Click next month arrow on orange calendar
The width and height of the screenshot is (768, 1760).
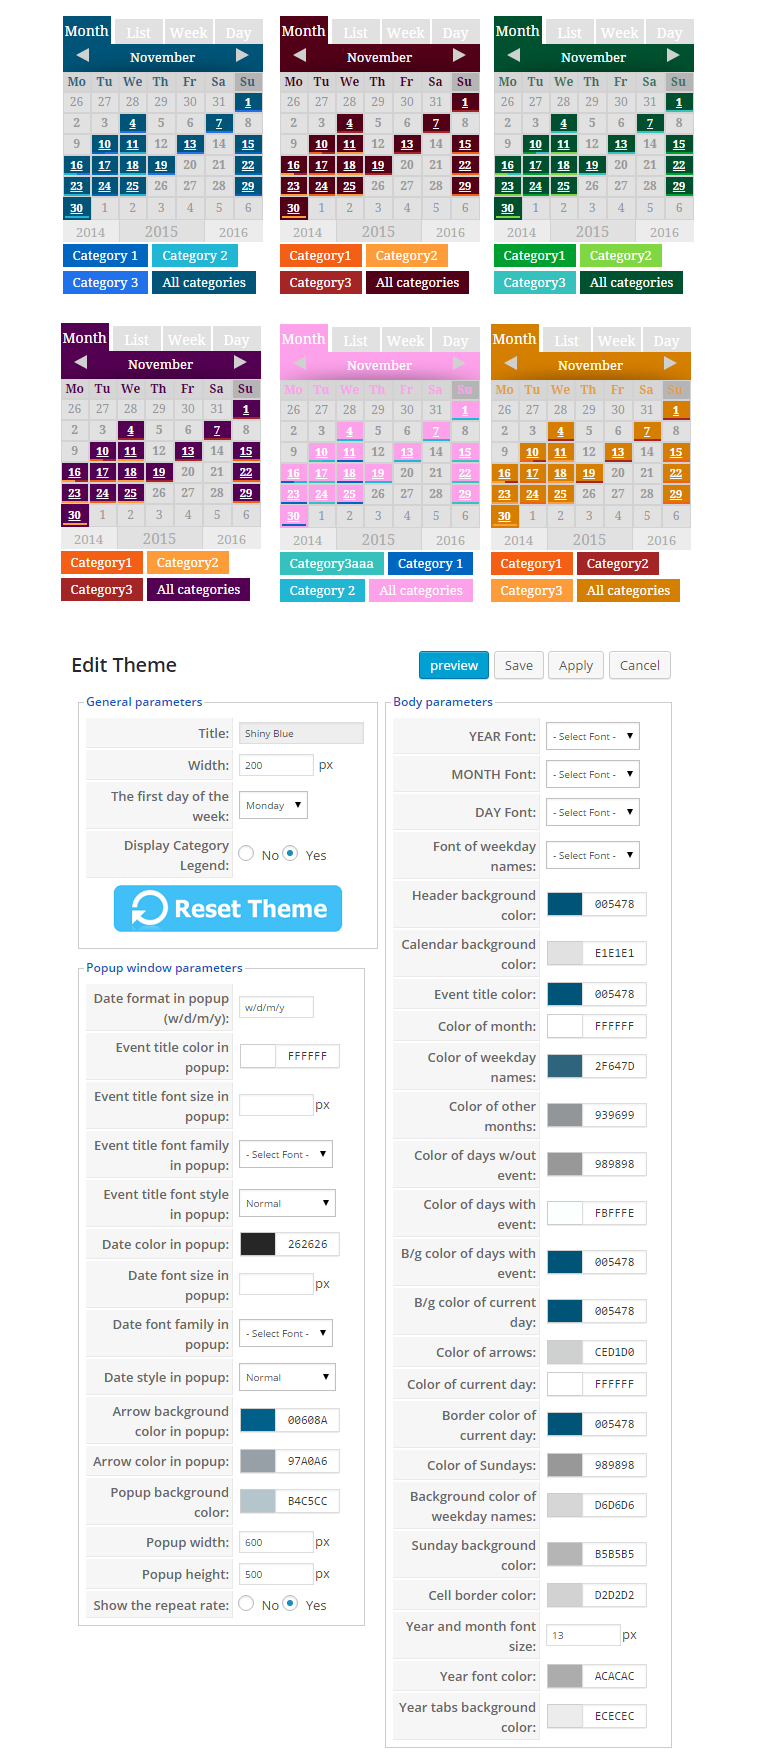coord(670,364)
